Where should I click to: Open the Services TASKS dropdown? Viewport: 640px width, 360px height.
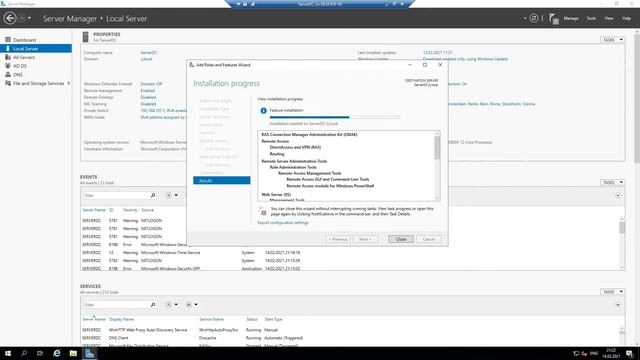tap(612, 292)
